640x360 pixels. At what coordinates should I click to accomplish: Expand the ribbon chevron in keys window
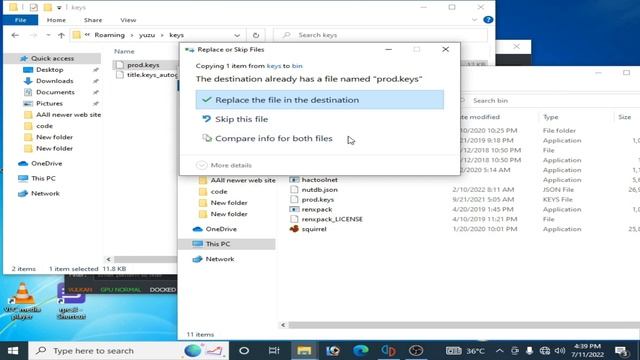(474, 20)
